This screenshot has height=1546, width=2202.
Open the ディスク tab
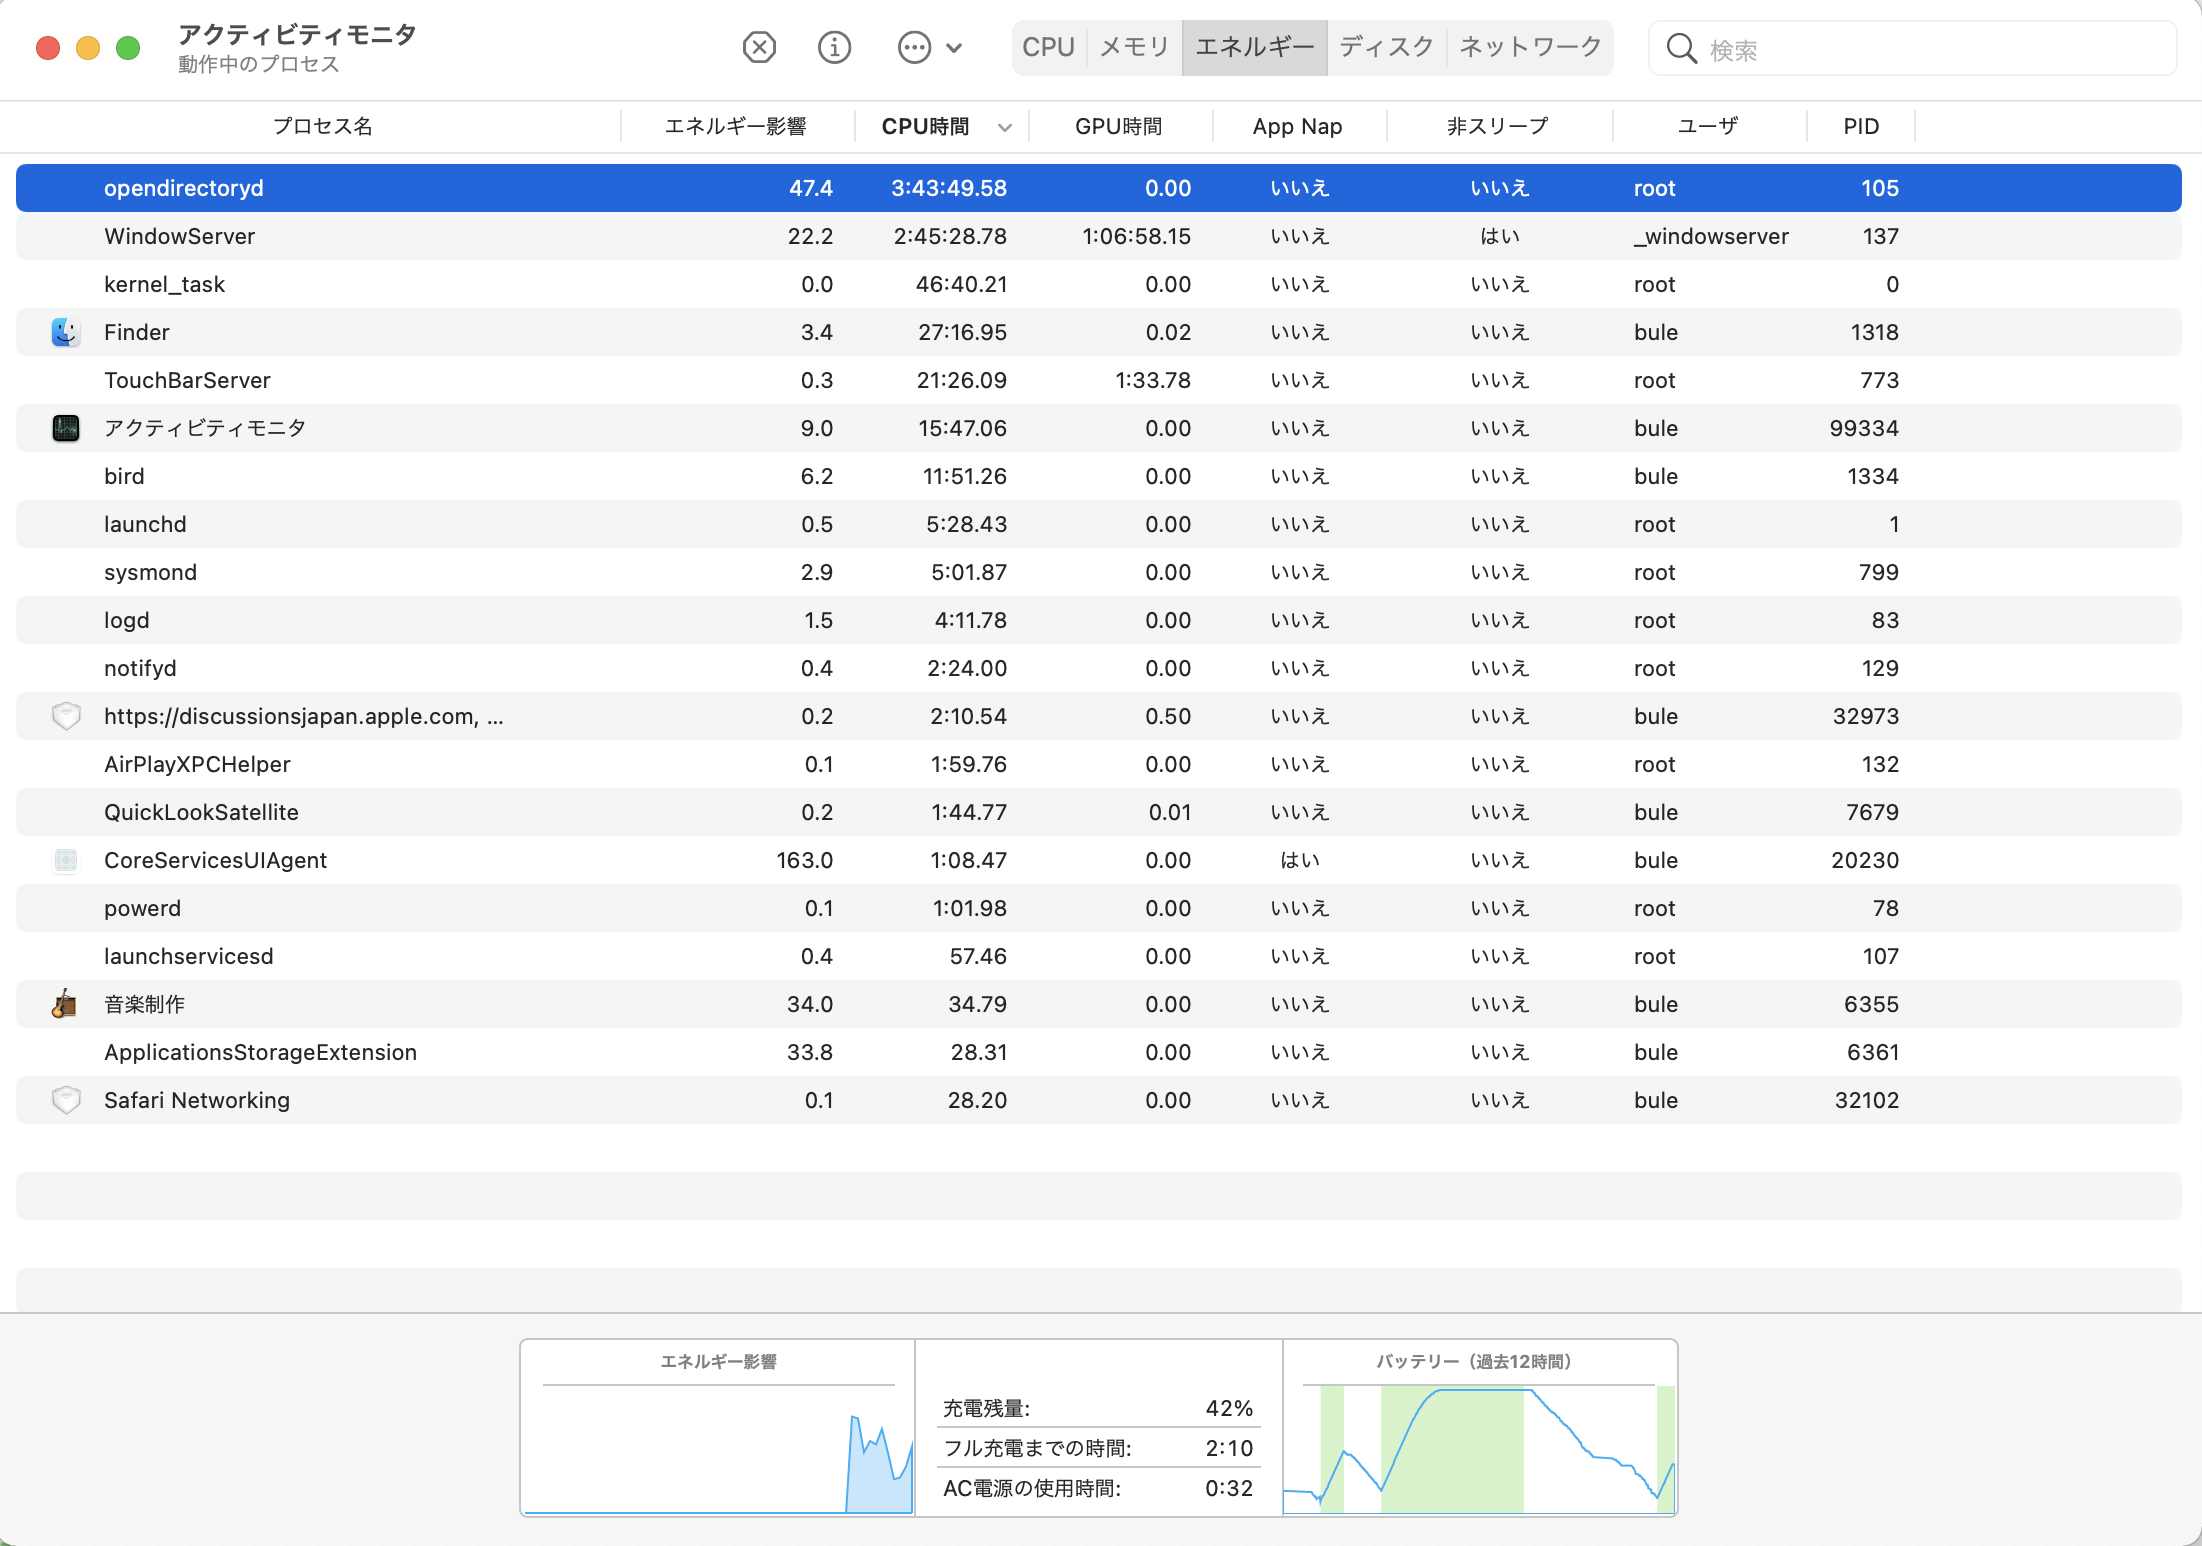(1386, 47)
